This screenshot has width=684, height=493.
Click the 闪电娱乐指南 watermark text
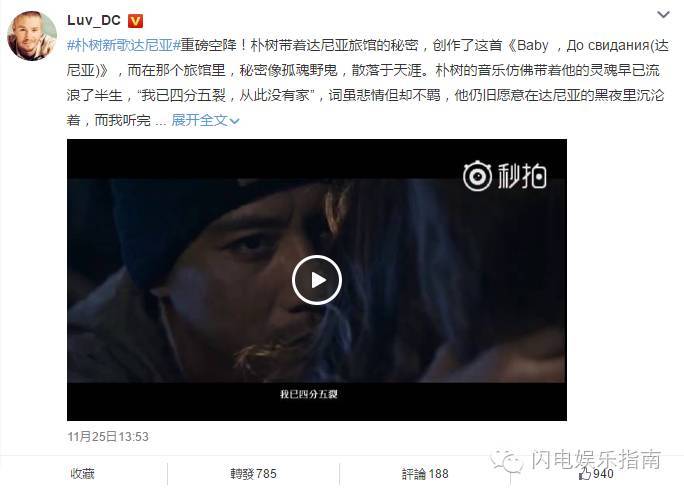coord(596,459)
